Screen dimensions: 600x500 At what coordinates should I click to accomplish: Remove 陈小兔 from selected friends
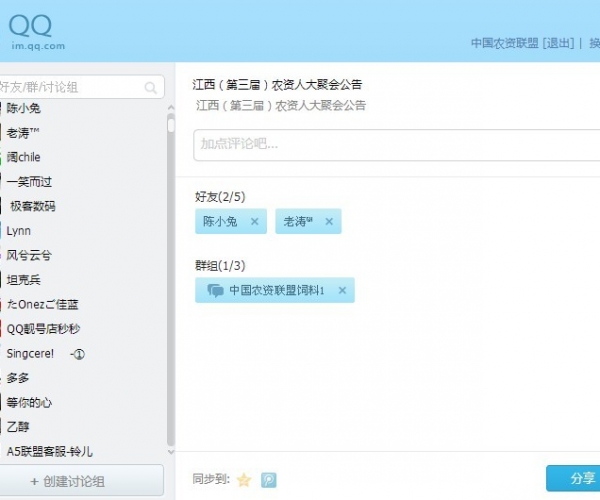tap(254, 222)
